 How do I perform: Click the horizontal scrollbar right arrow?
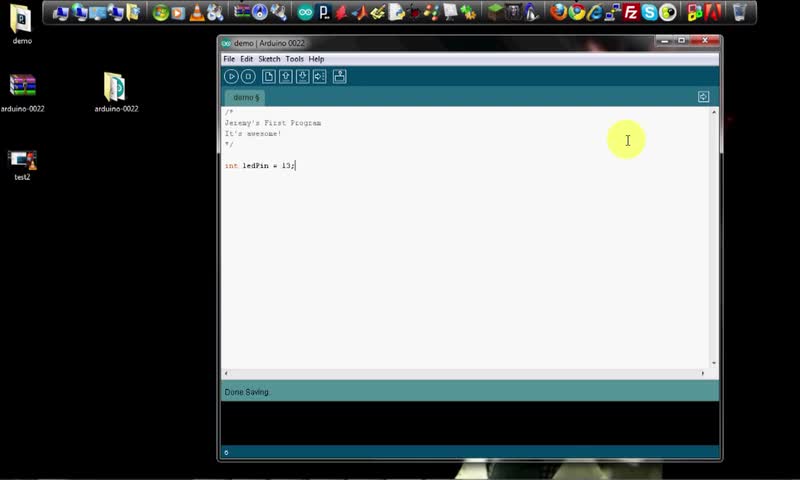pos(703,373)
